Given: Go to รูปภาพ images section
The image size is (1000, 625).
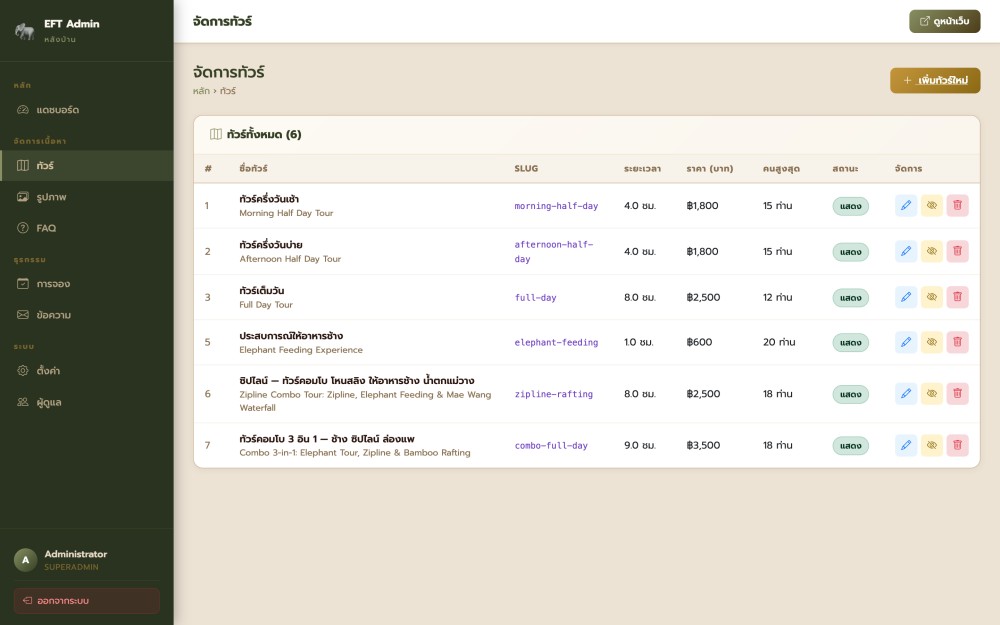Looking at the screenshot, I should click(x=51, y=197).
